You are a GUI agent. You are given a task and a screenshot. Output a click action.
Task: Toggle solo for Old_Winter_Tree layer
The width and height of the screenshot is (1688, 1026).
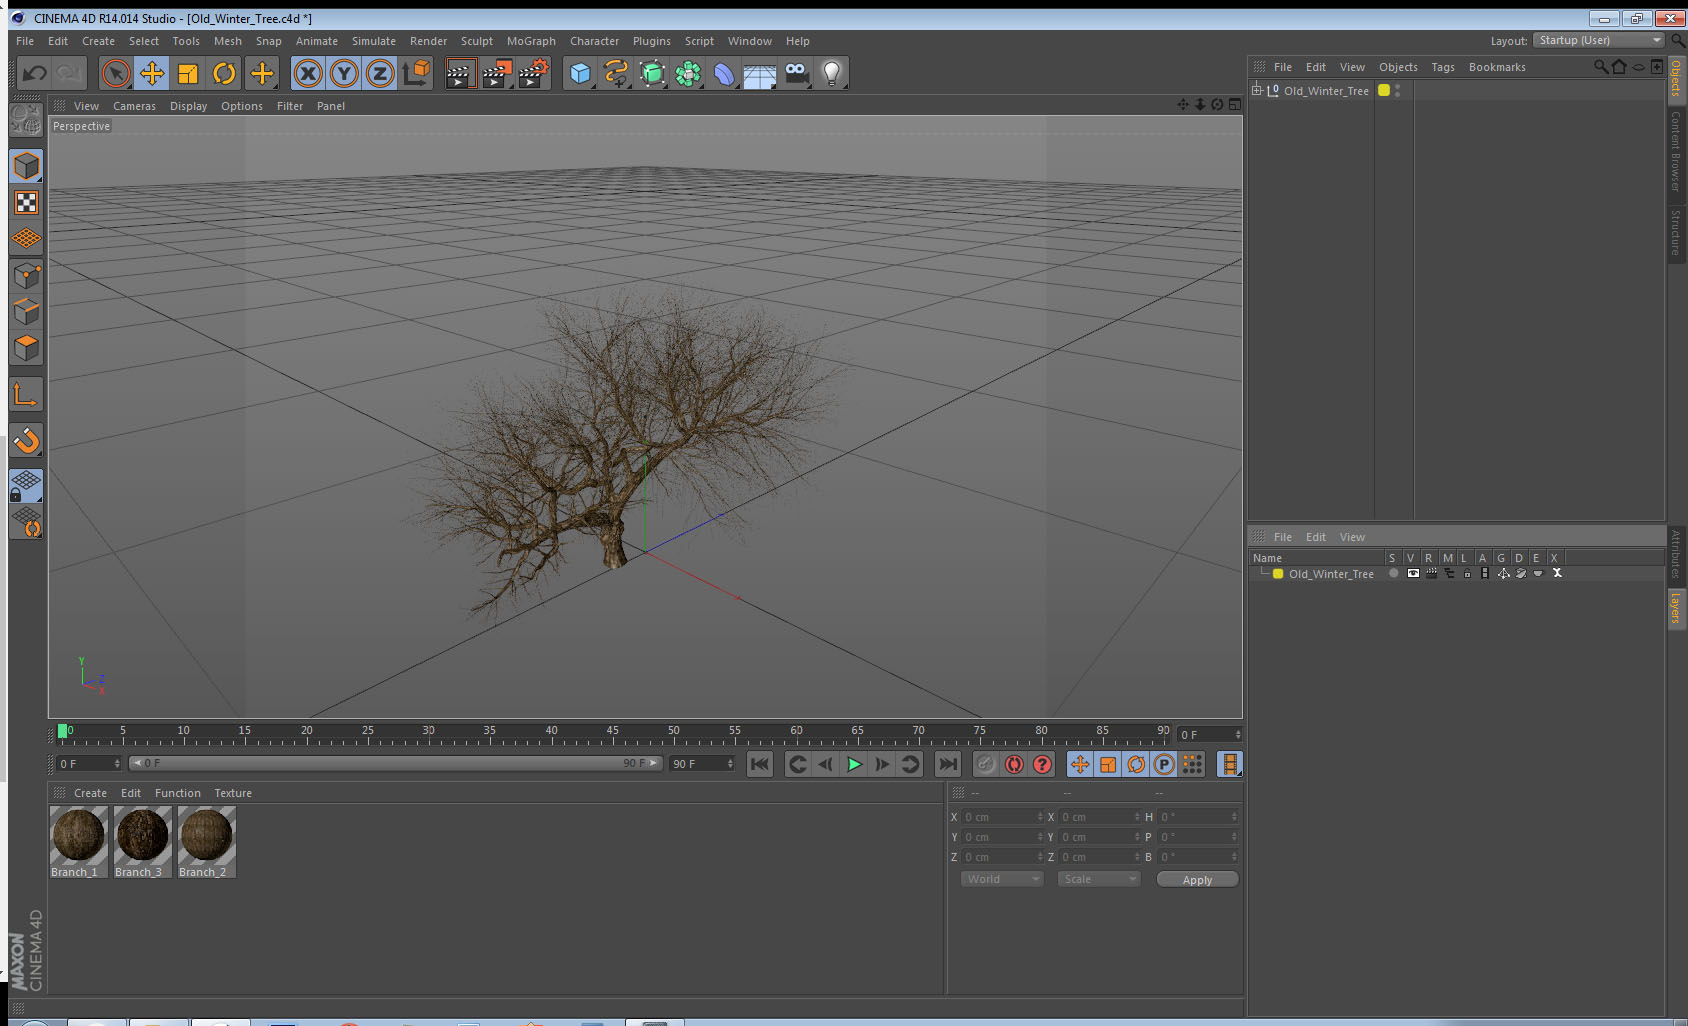tap(1393, 574)
